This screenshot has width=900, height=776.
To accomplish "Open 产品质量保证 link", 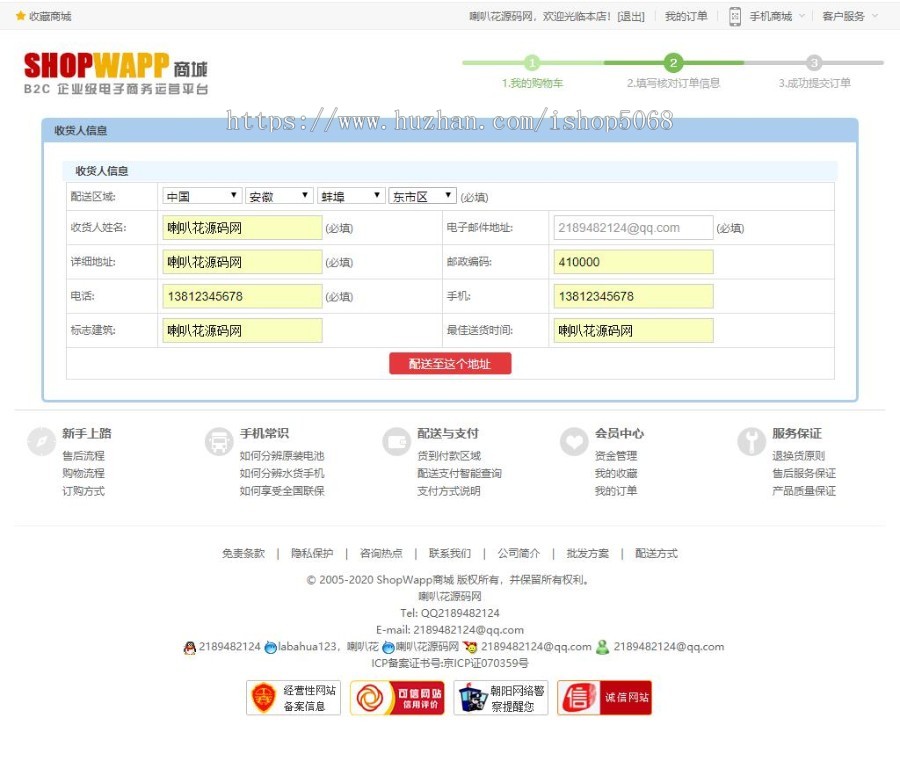I will (804, 491).
